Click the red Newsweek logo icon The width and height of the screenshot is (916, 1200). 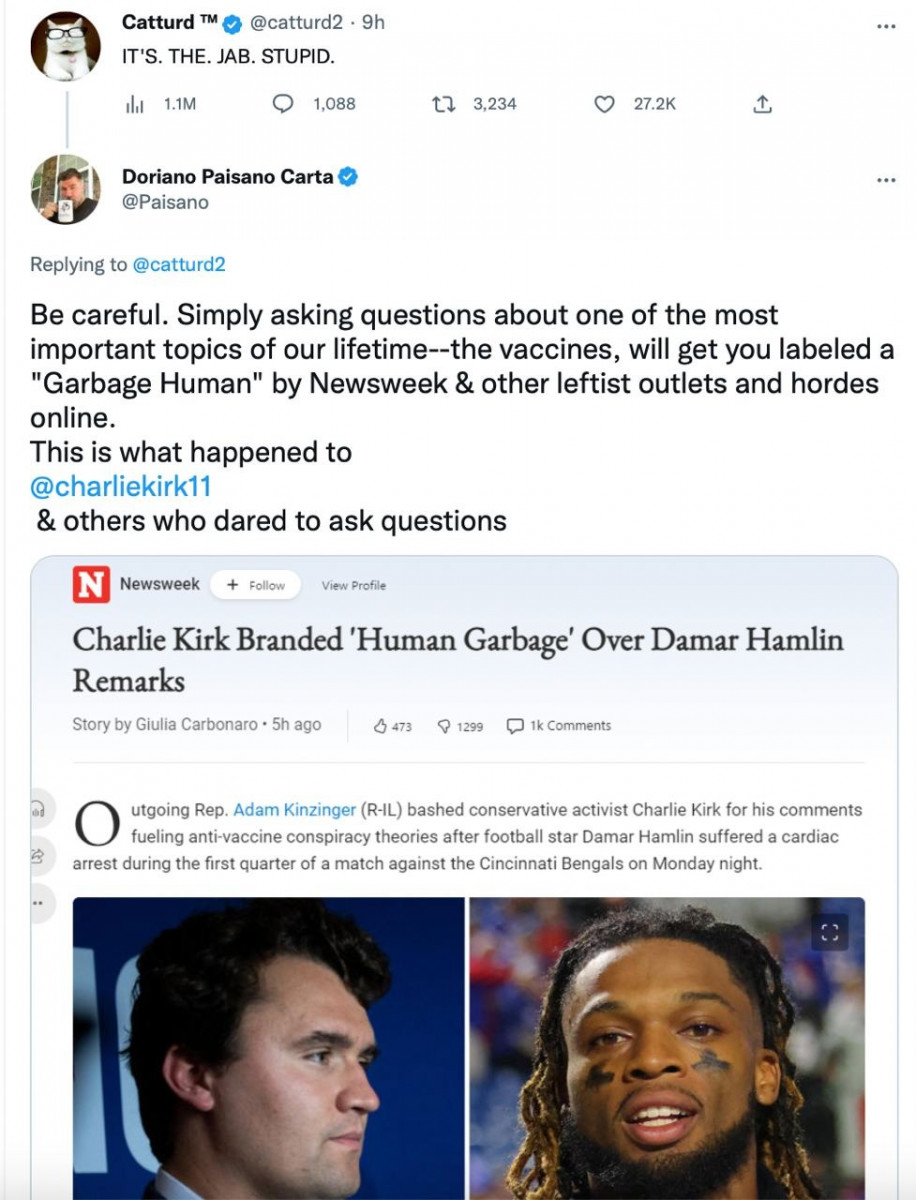point(91,585)
